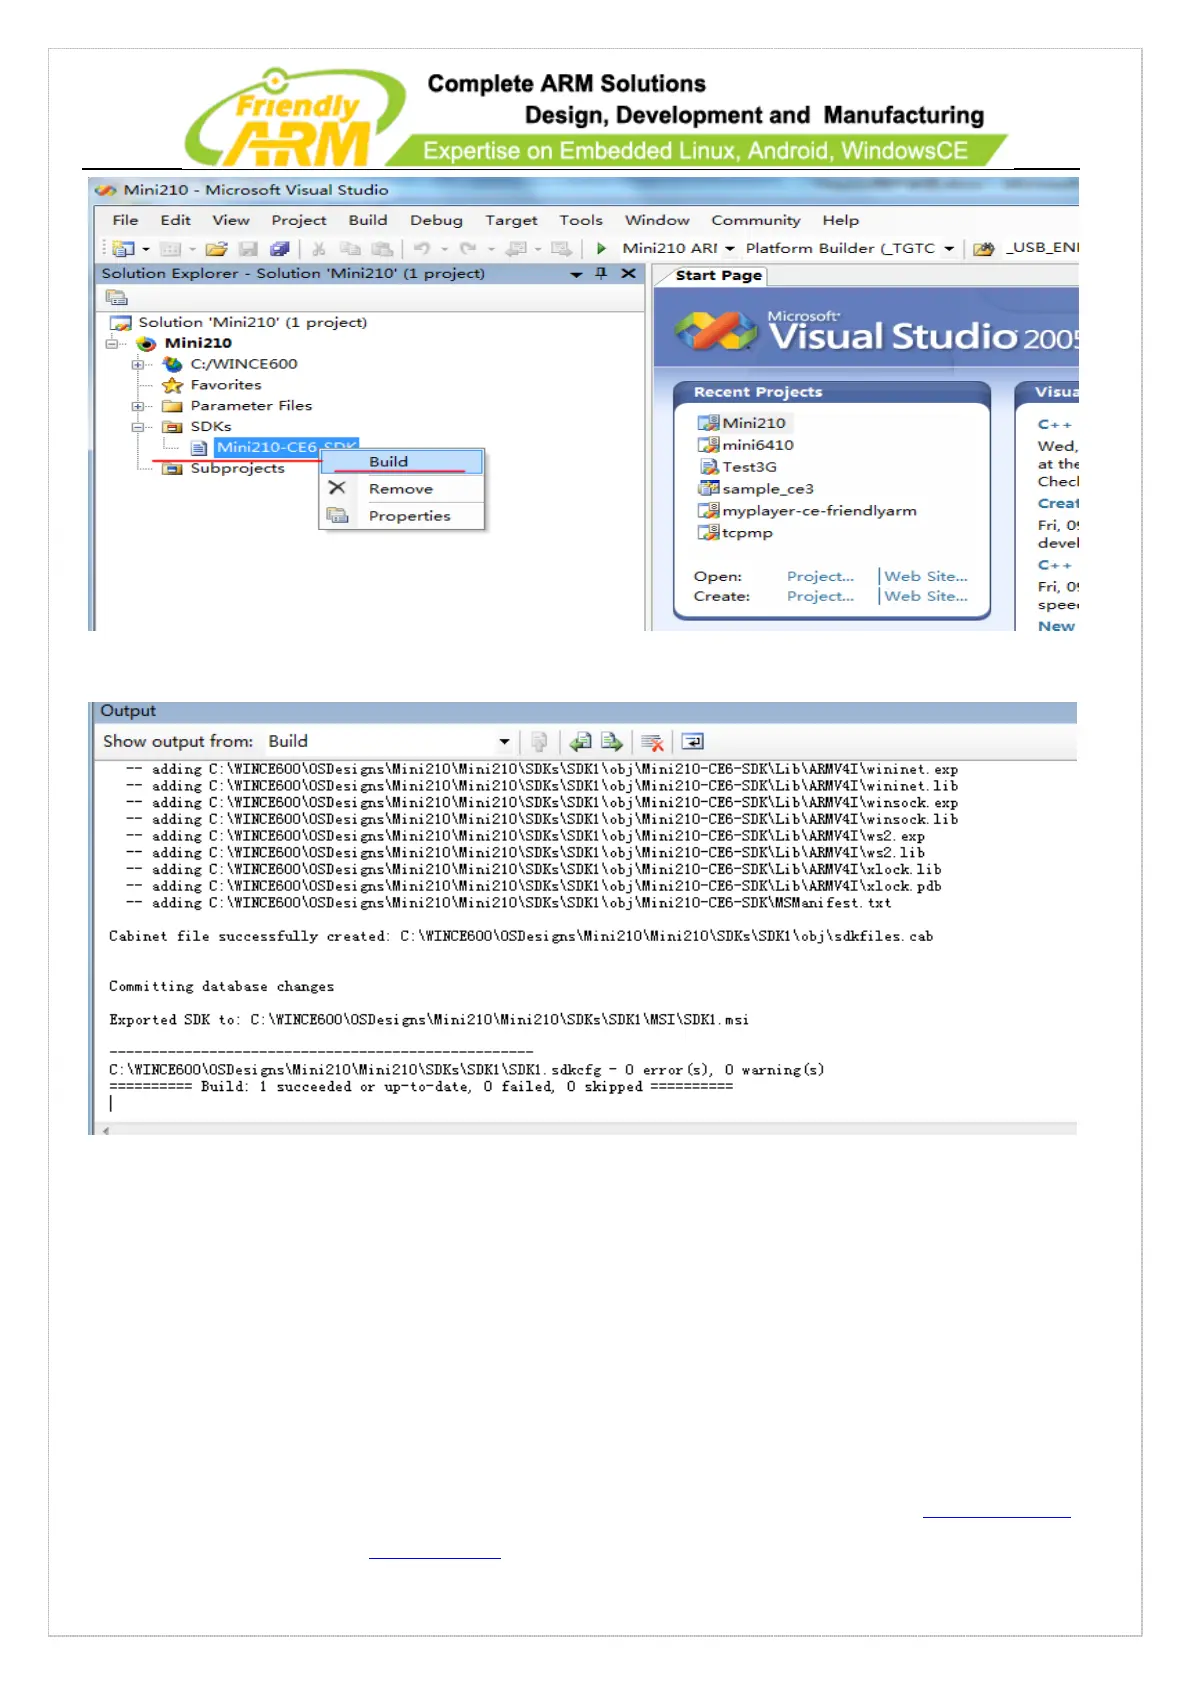Select Favorites in Solution Explorer
This screenshot has height=1684, width=1191.
pyautogui.click(x=226, y=385)
